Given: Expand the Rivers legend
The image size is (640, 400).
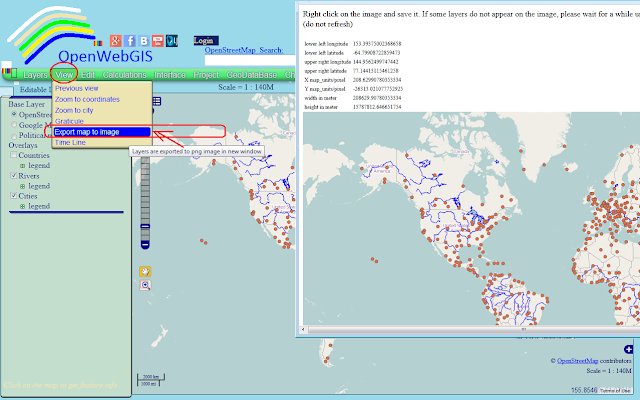Looking at the screenshot, I should click(23, 186).
